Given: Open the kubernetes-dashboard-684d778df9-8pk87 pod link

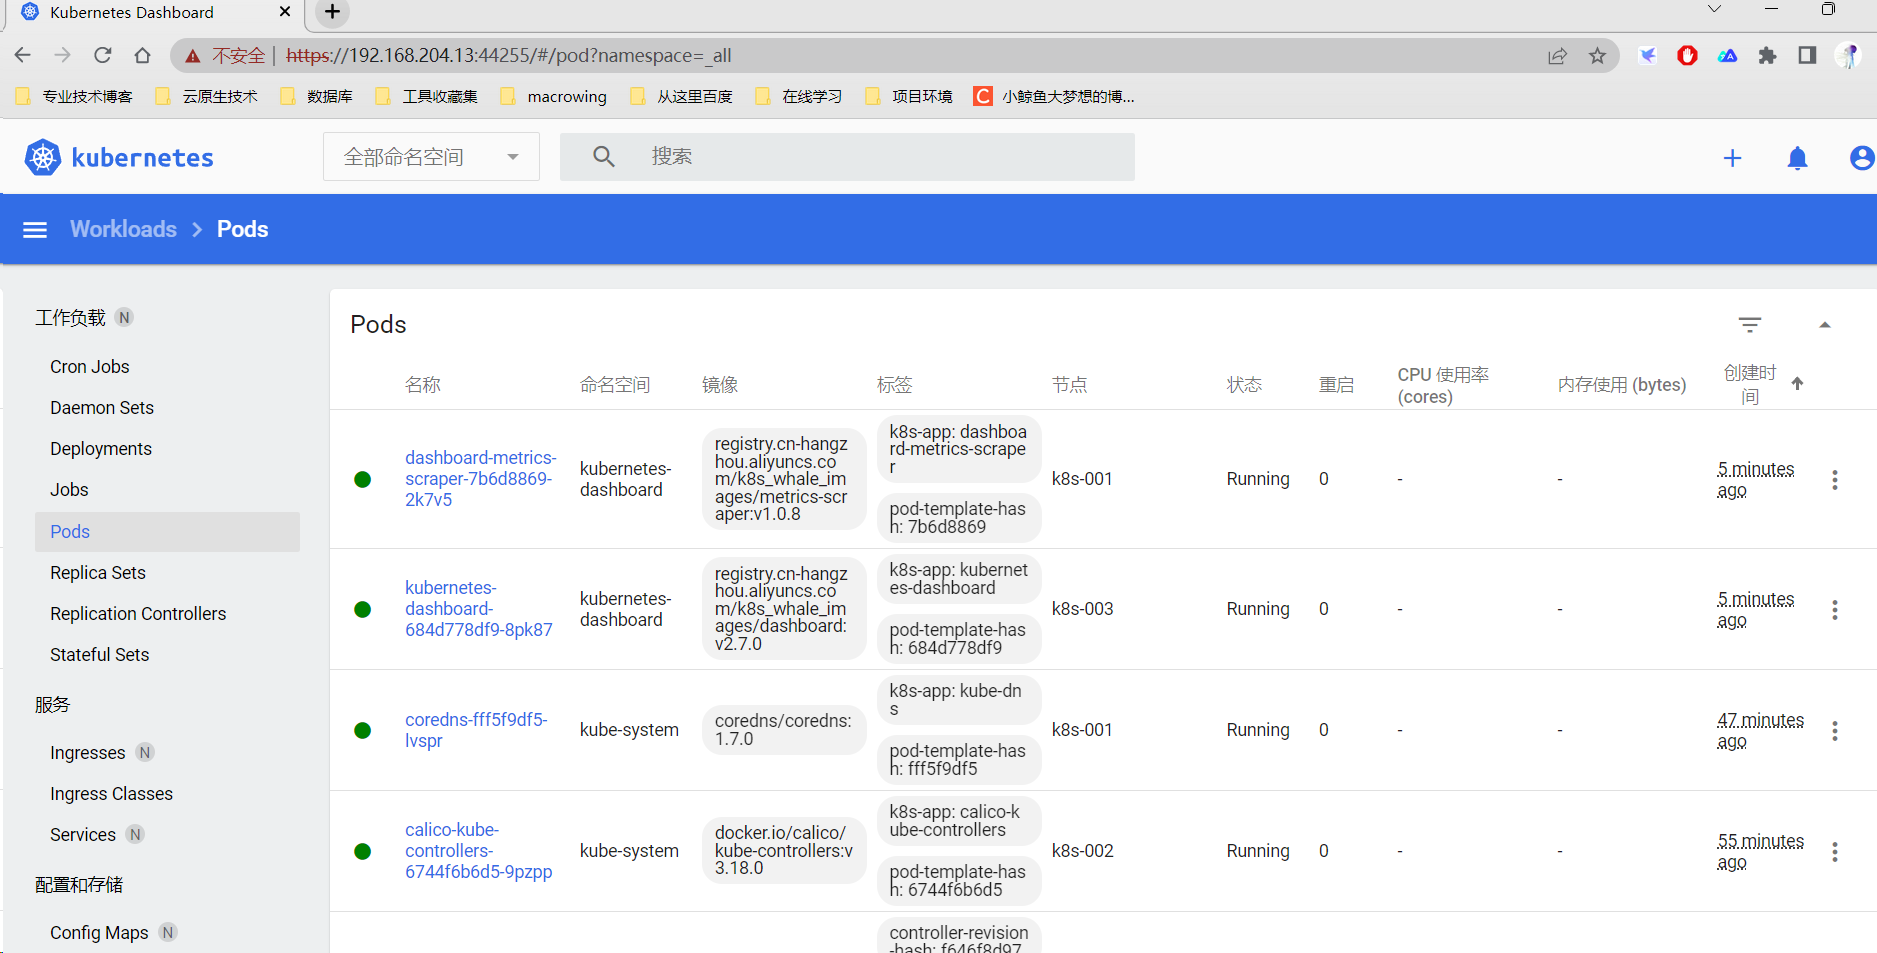Looking at the screenshot, I should point(478,609).
